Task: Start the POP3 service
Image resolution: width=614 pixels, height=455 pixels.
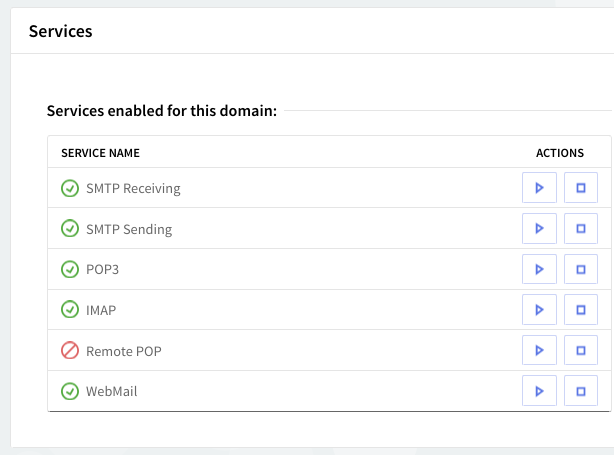Action: 539,270
